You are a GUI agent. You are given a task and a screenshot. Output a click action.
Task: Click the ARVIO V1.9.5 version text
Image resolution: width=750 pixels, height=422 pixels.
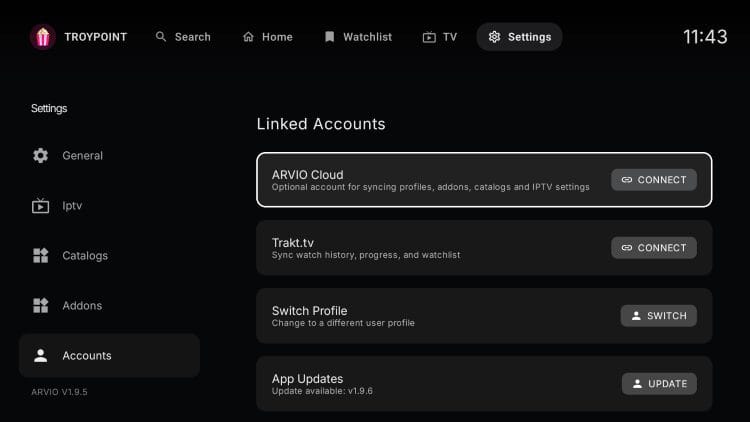pyautogui.click(x=59, y=392)
